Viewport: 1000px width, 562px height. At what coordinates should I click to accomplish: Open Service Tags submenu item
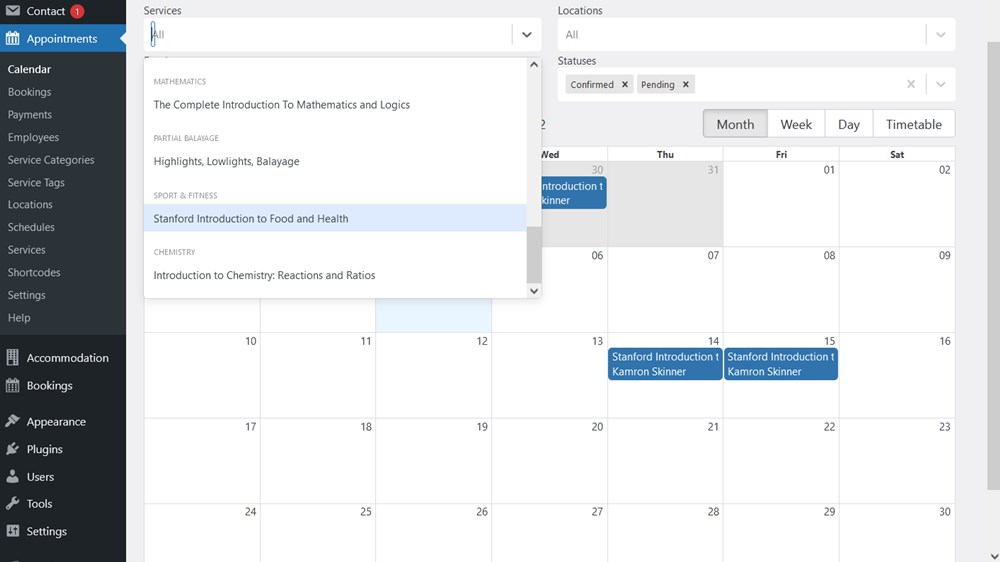point(36,182)
